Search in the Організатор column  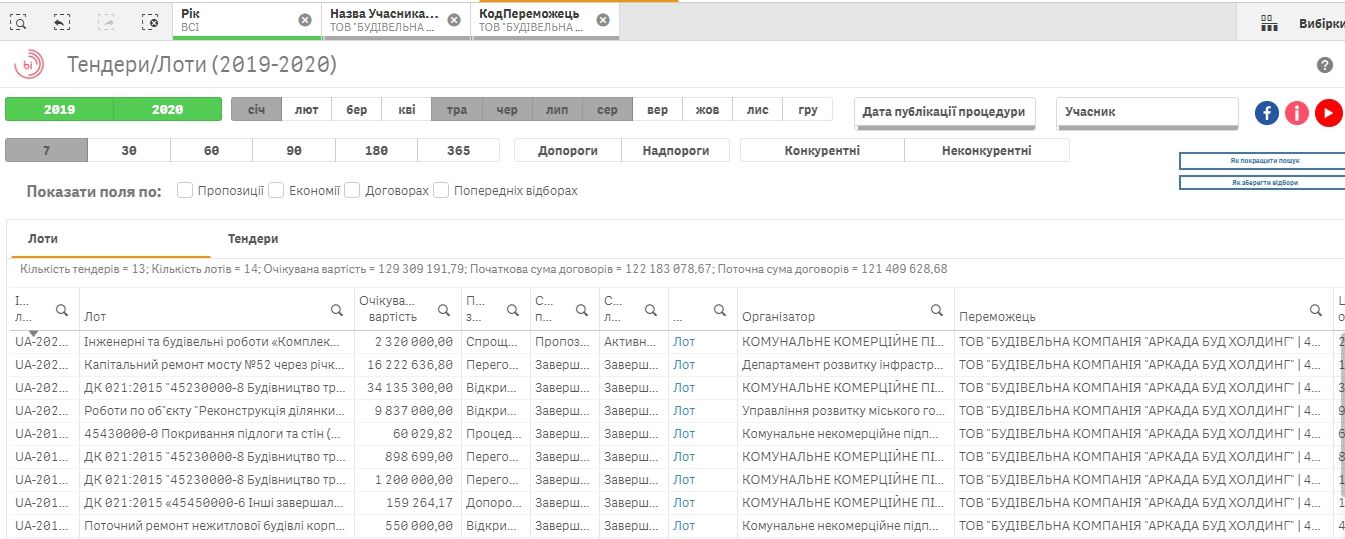coord(937,310)
